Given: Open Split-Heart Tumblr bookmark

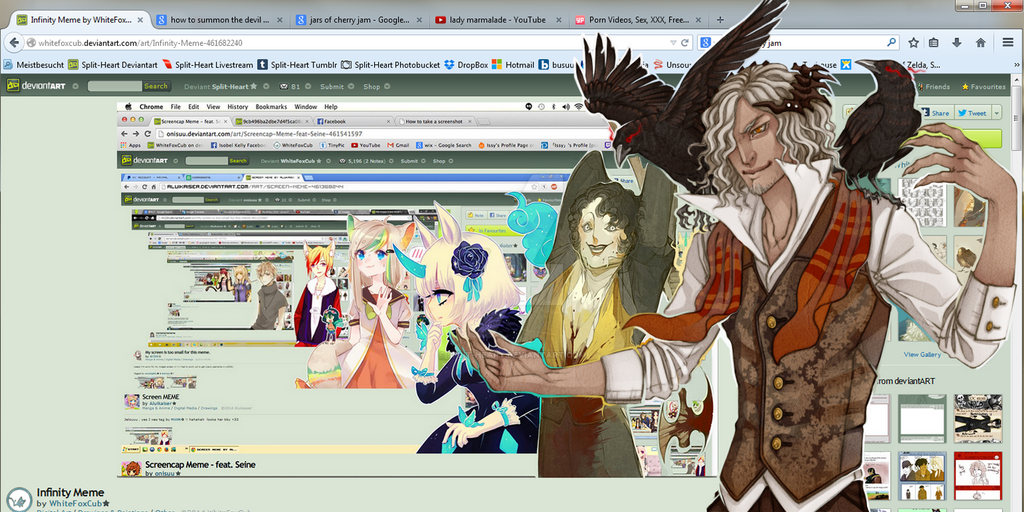Looking at the screenshot, I should pos(296,65).
